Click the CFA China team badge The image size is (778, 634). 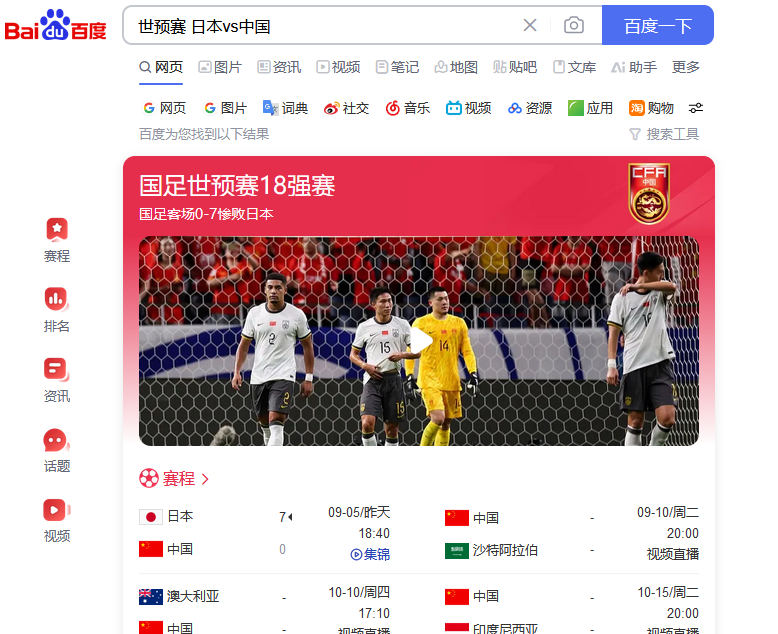[649, 193]
